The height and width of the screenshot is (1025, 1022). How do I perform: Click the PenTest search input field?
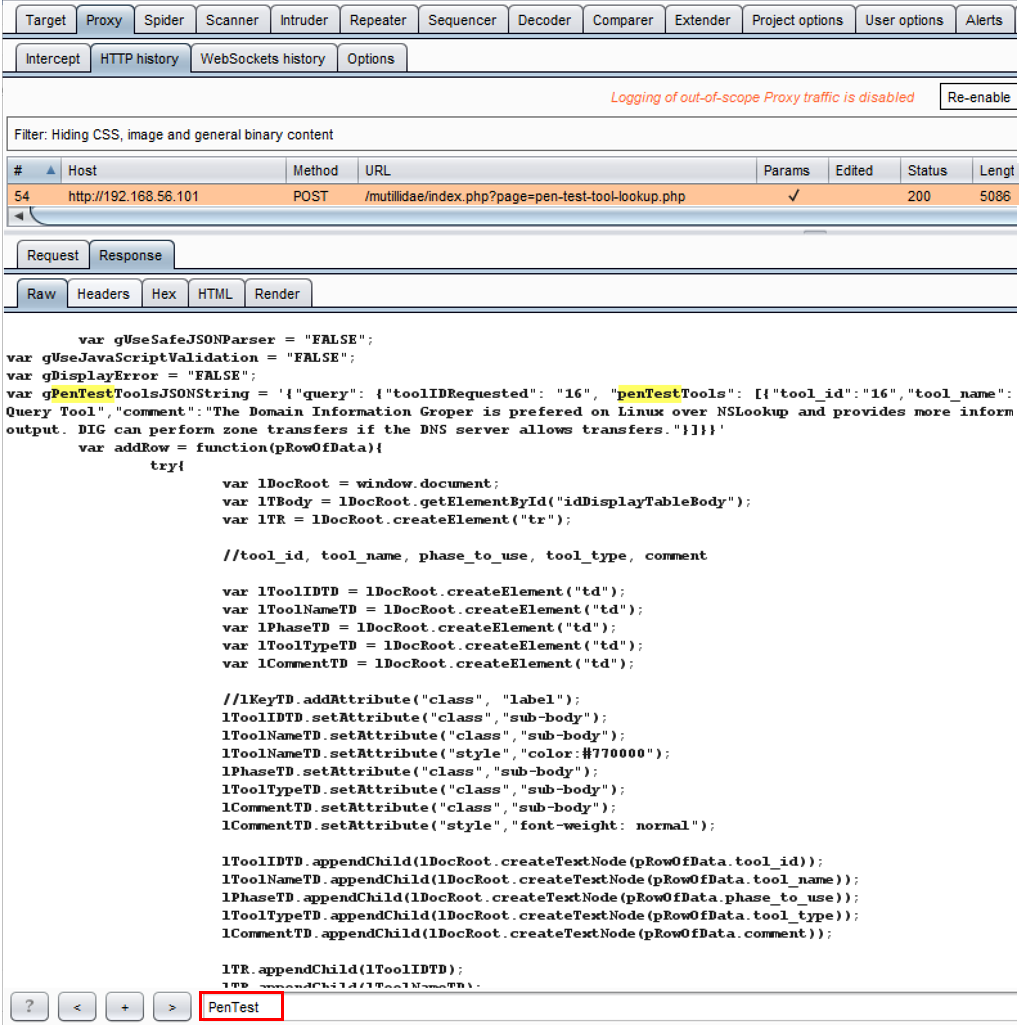(242, 1007)
